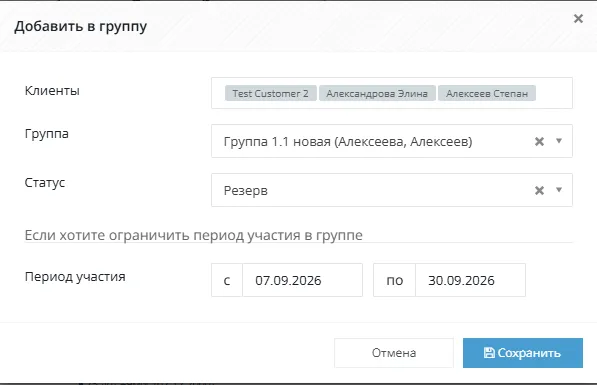Select the Test Customer 2 client tag
Viewport: 597px width, 385px height.
[x=270, y=93]
